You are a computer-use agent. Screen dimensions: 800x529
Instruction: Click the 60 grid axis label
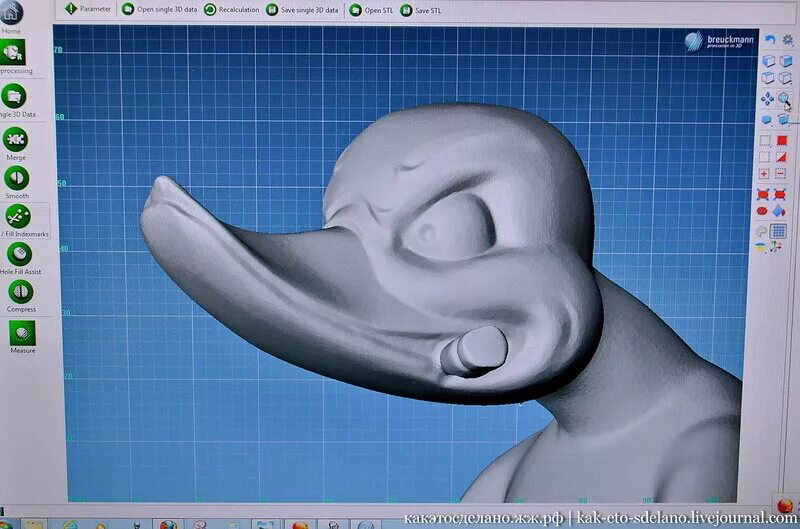[x=60, y=117]
